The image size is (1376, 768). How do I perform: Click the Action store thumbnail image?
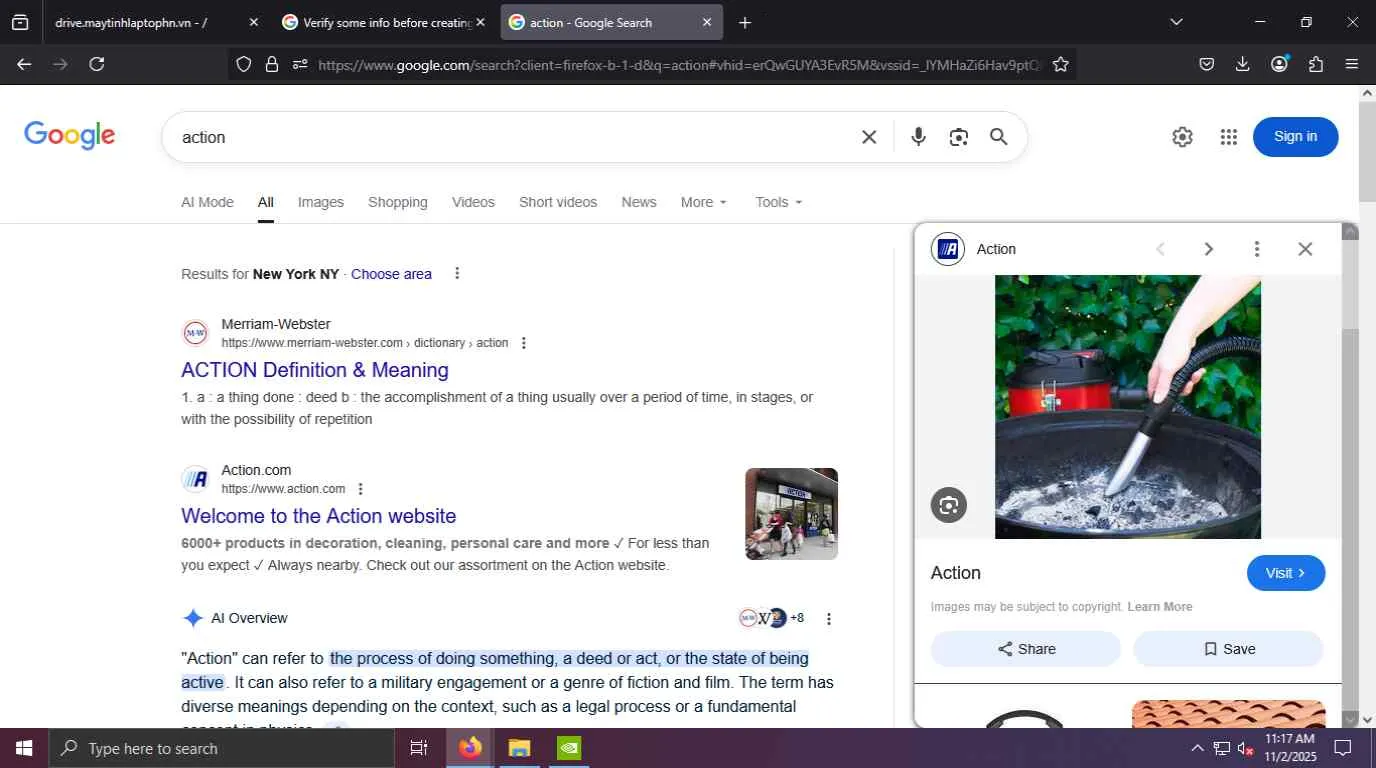791,514
